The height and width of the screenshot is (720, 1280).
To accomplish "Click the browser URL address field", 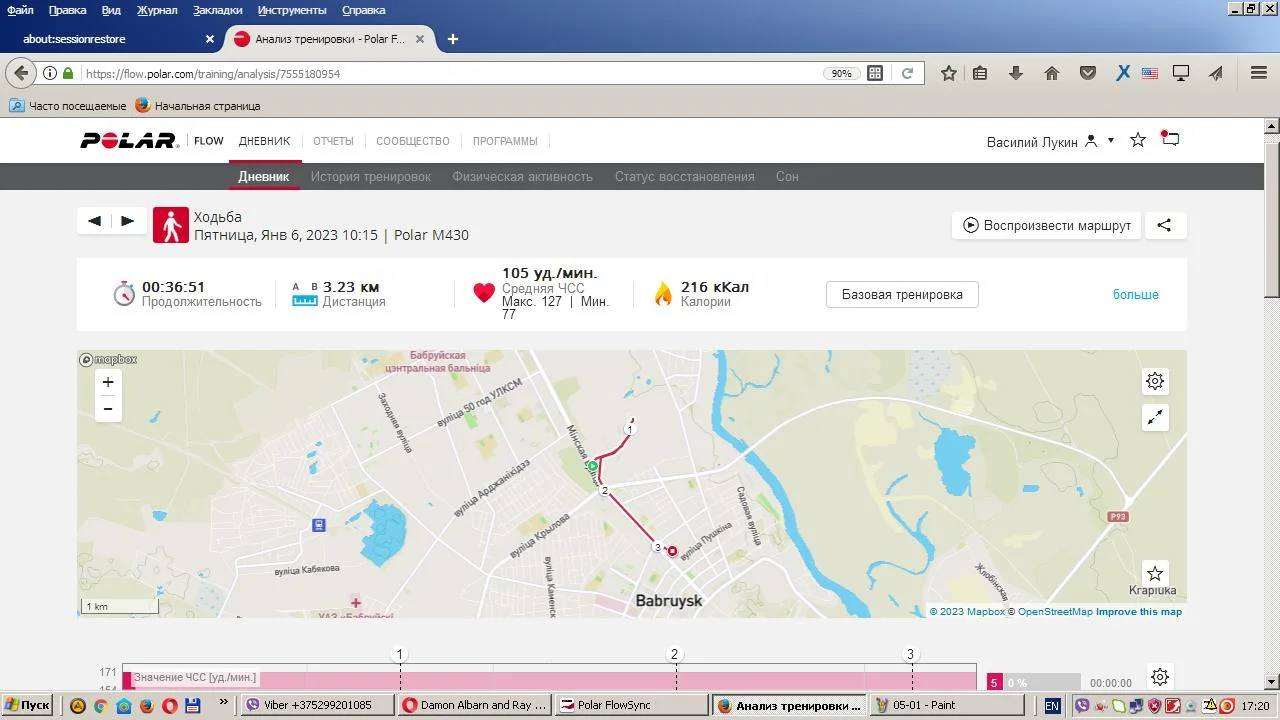I will point(450,74).
